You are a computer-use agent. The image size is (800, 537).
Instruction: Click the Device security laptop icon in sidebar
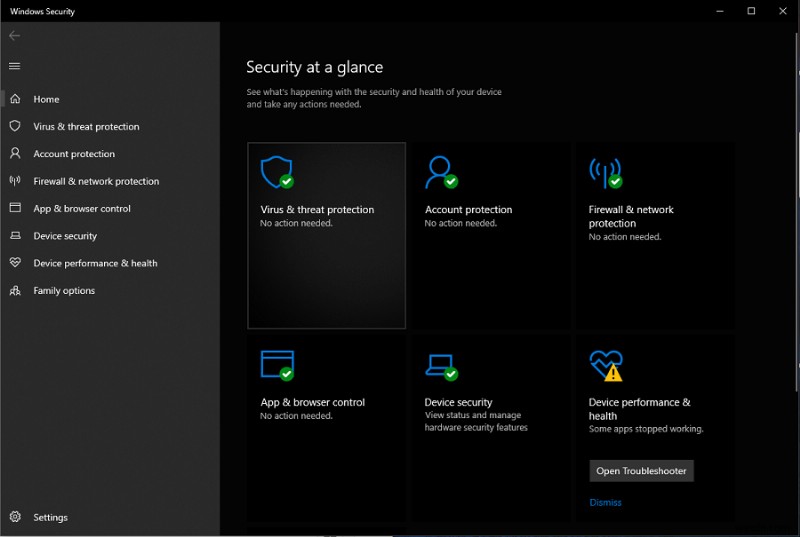point(15,235)
